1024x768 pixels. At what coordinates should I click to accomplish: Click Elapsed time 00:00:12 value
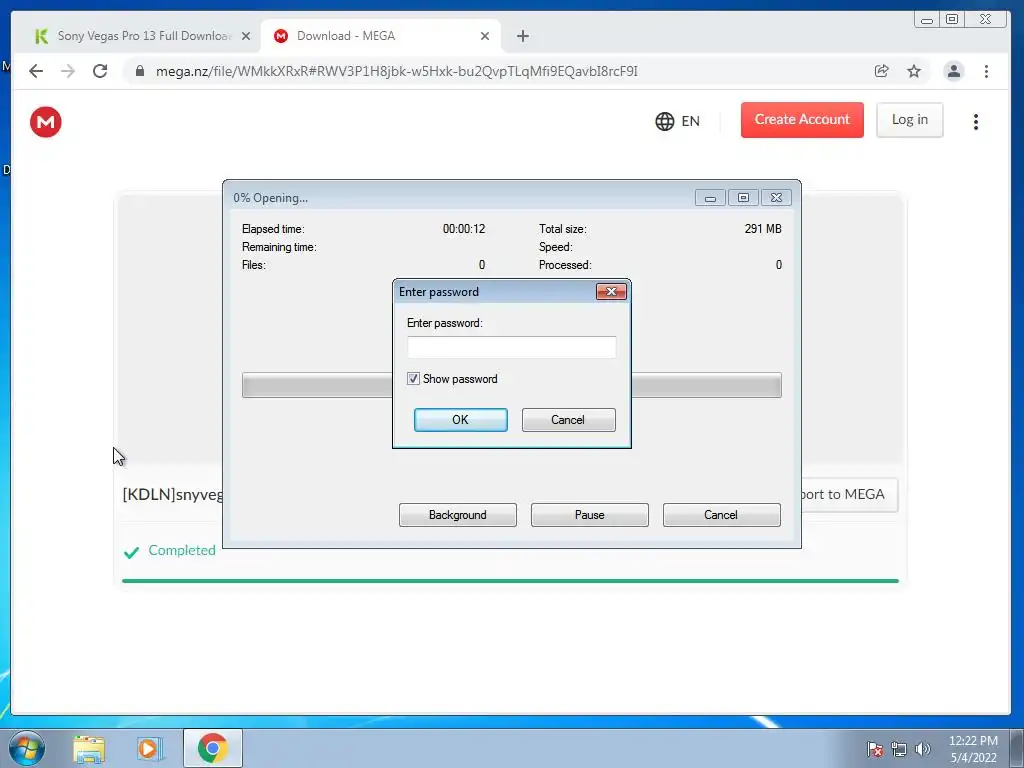coord(464,229)
